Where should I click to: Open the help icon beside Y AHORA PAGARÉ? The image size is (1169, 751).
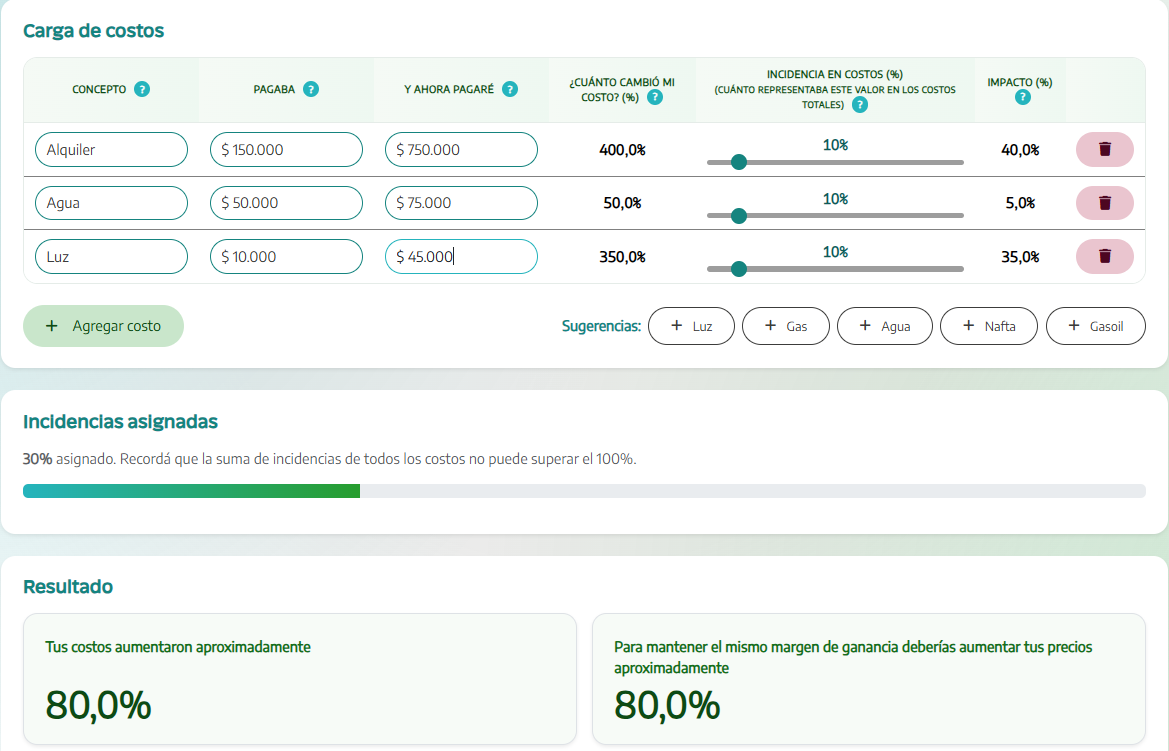510,89
